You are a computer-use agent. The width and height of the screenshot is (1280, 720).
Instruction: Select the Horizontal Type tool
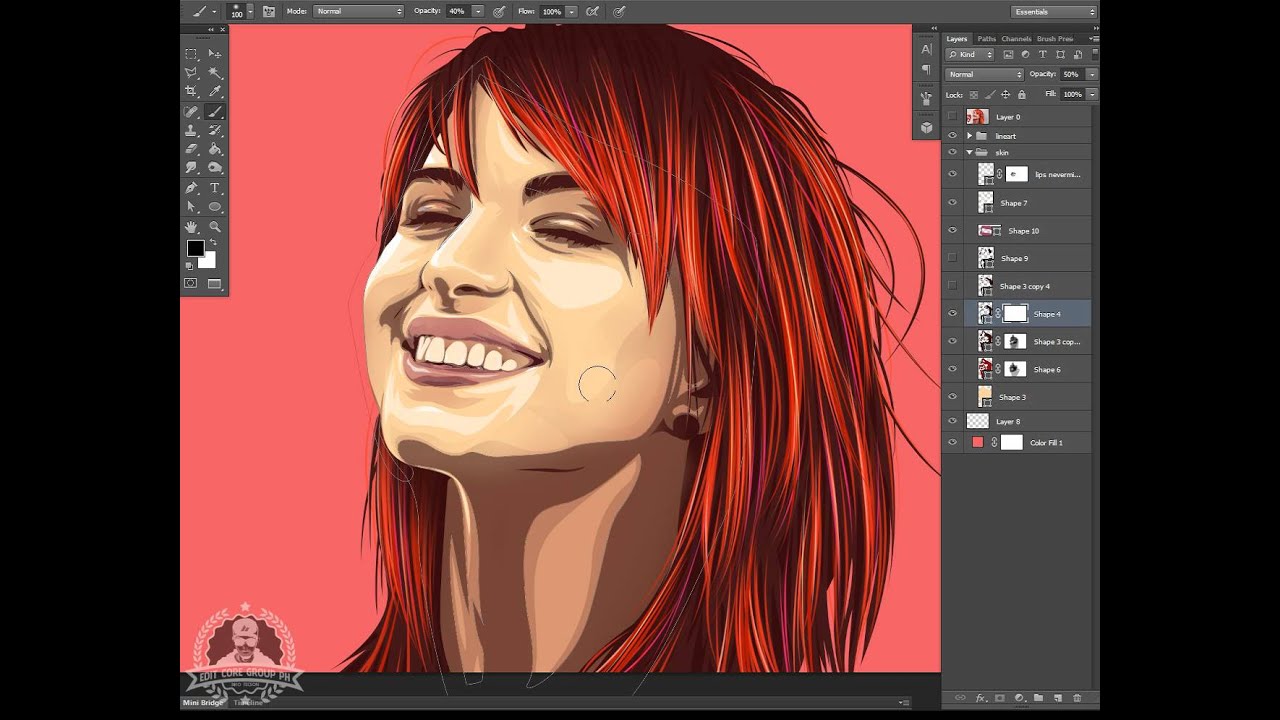[215, 188]
